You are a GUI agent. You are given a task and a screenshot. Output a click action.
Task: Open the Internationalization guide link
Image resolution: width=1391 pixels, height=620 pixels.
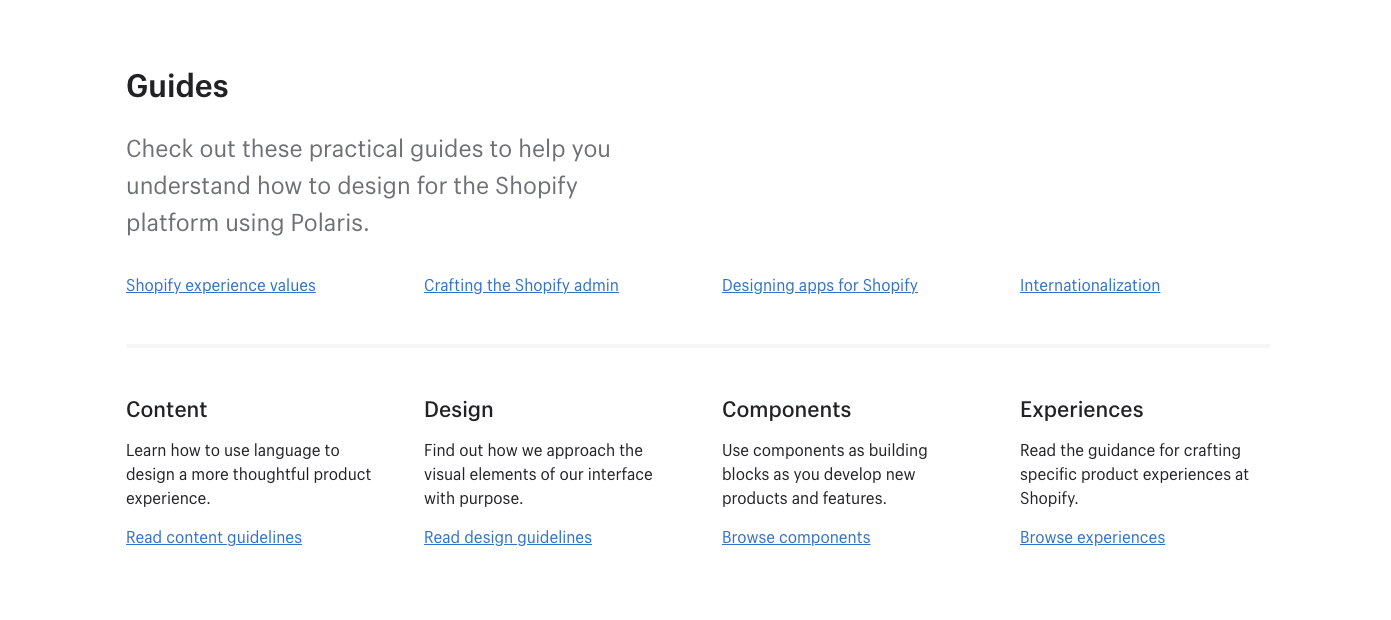1089,285
